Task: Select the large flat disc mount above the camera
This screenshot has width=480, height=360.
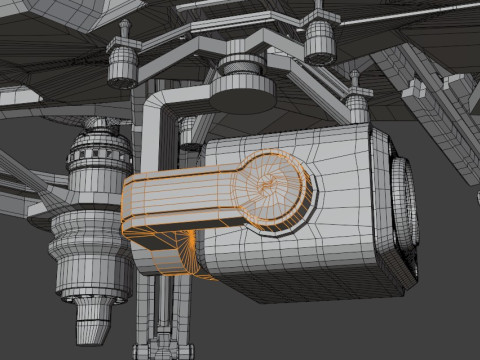Action: (x=243, y=95)
